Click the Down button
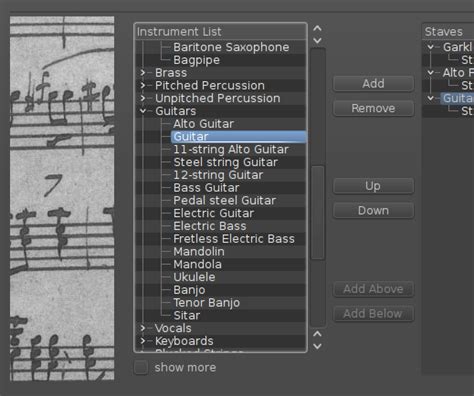 click(x=373, y=211)
